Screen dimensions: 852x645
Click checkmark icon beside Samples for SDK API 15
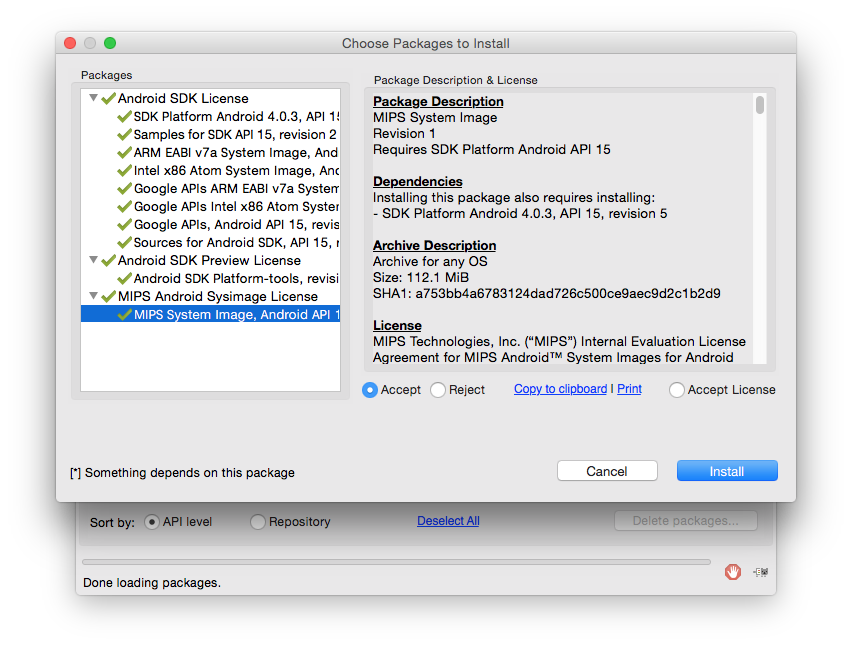[x=124, y=134]
